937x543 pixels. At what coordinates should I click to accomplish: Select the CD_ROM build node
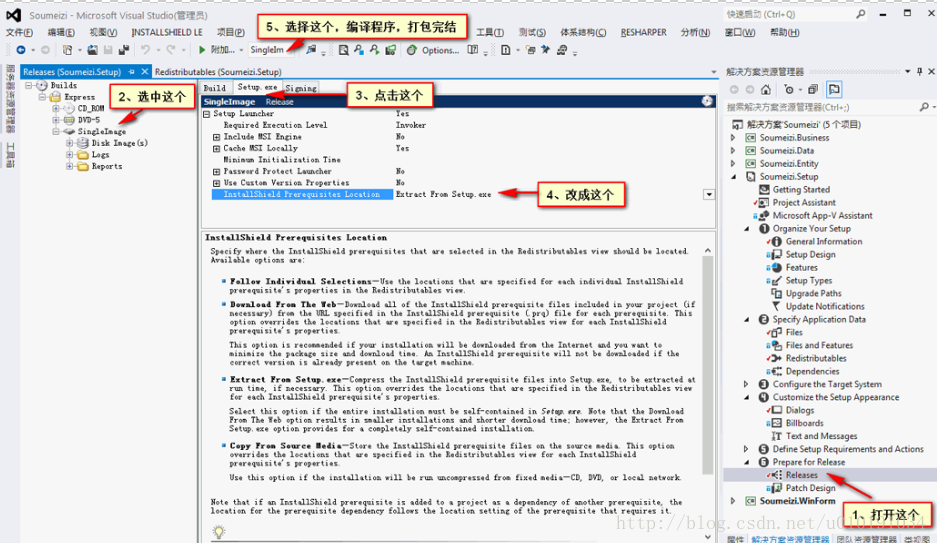[91, 108]
